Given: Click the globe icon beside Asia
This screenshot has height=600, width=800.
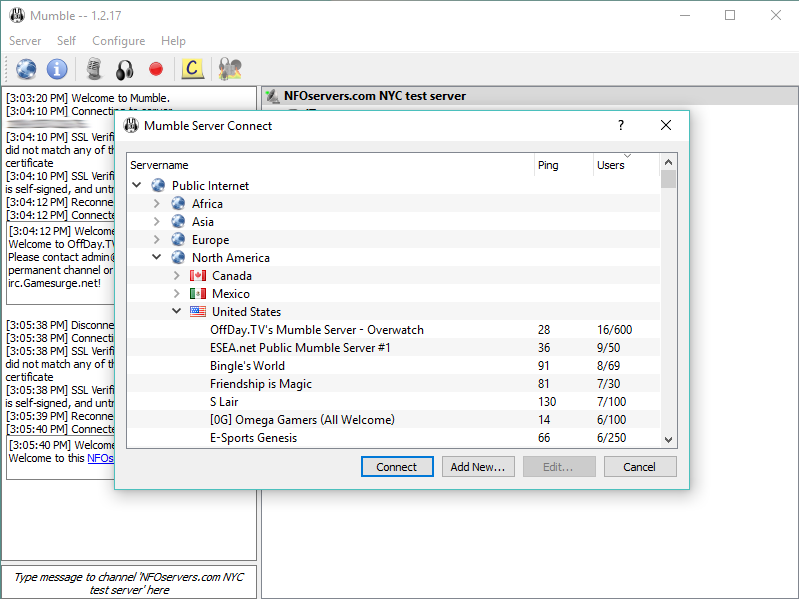Looking at the screenshot, I should click(178, 221).
